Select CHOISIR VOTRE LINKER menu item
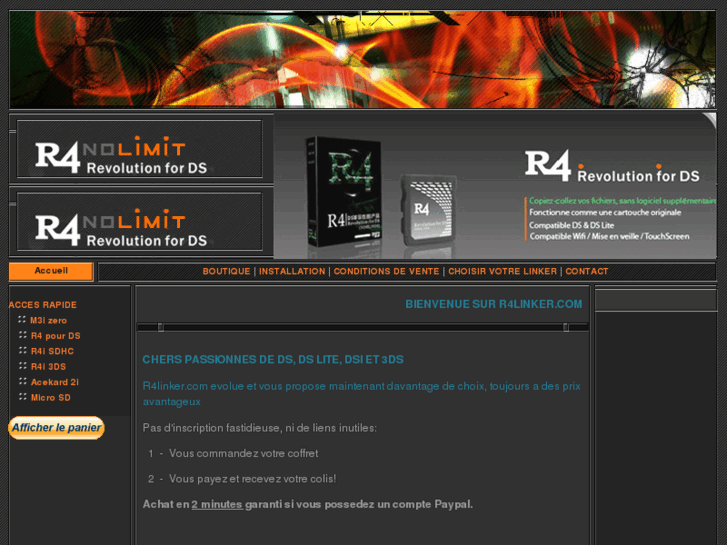 click(502, 271)
